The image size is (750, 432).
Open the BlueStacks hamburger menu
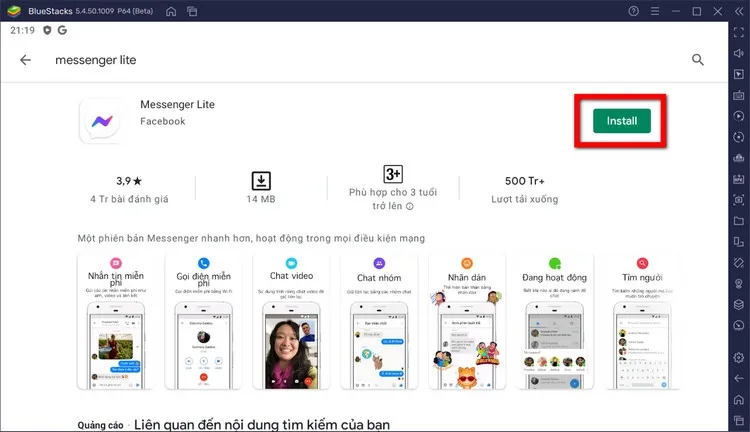point(655,11)
